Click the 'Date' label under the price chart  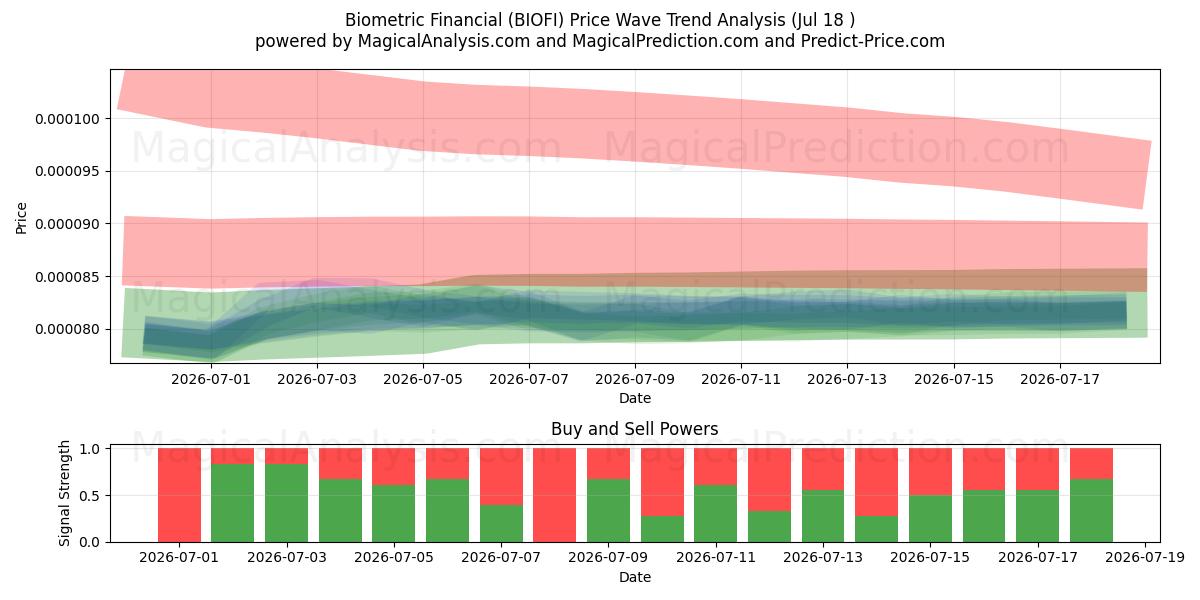(x=634, y=398)
